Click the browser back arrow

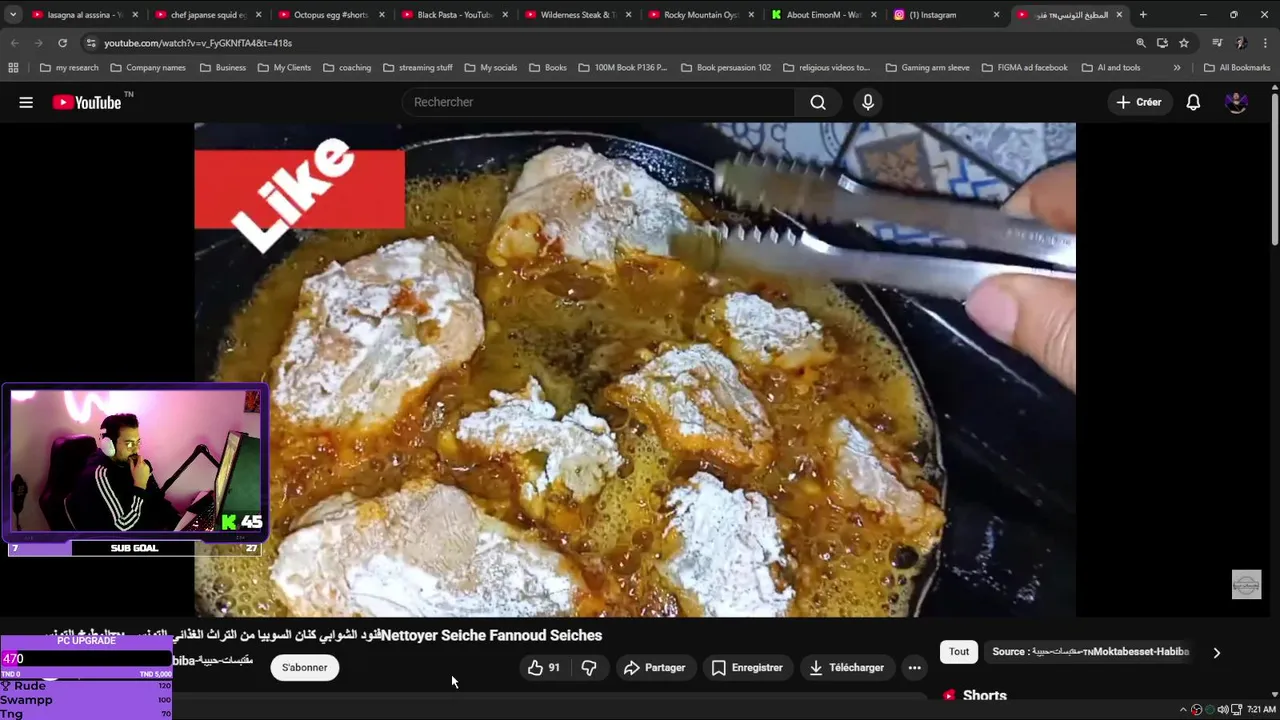coord(14,43)
